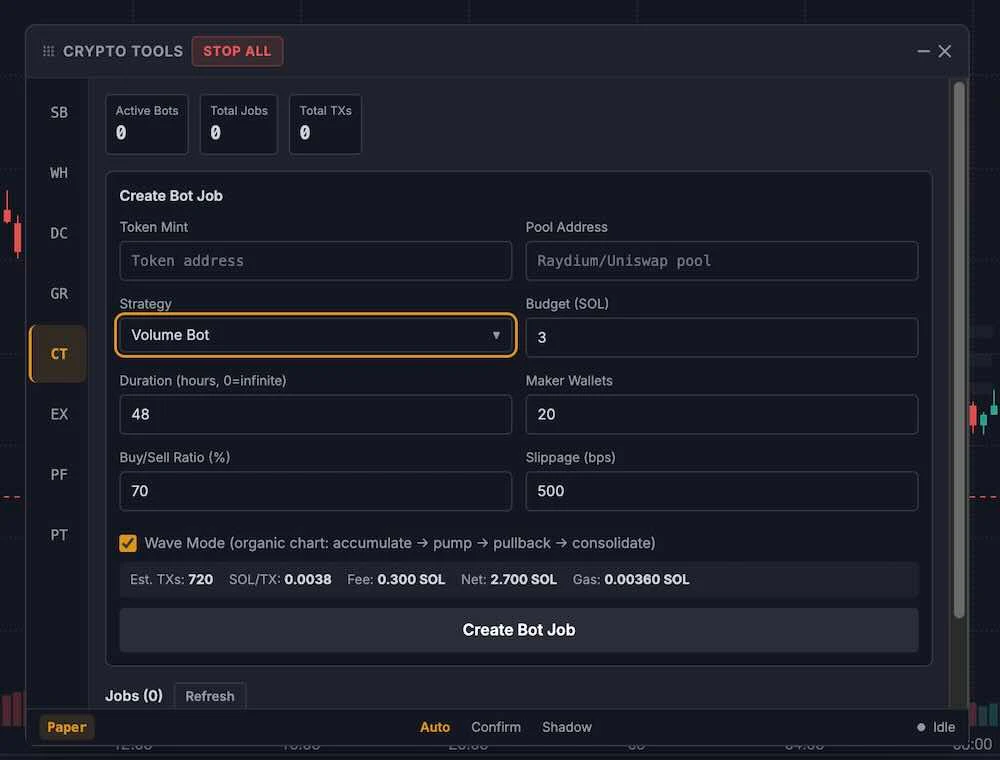The height and width of the screenshot is (760, 1000).
Task: Click the 'SOL/TX: 0.0038' value
Action: point(280,580)
